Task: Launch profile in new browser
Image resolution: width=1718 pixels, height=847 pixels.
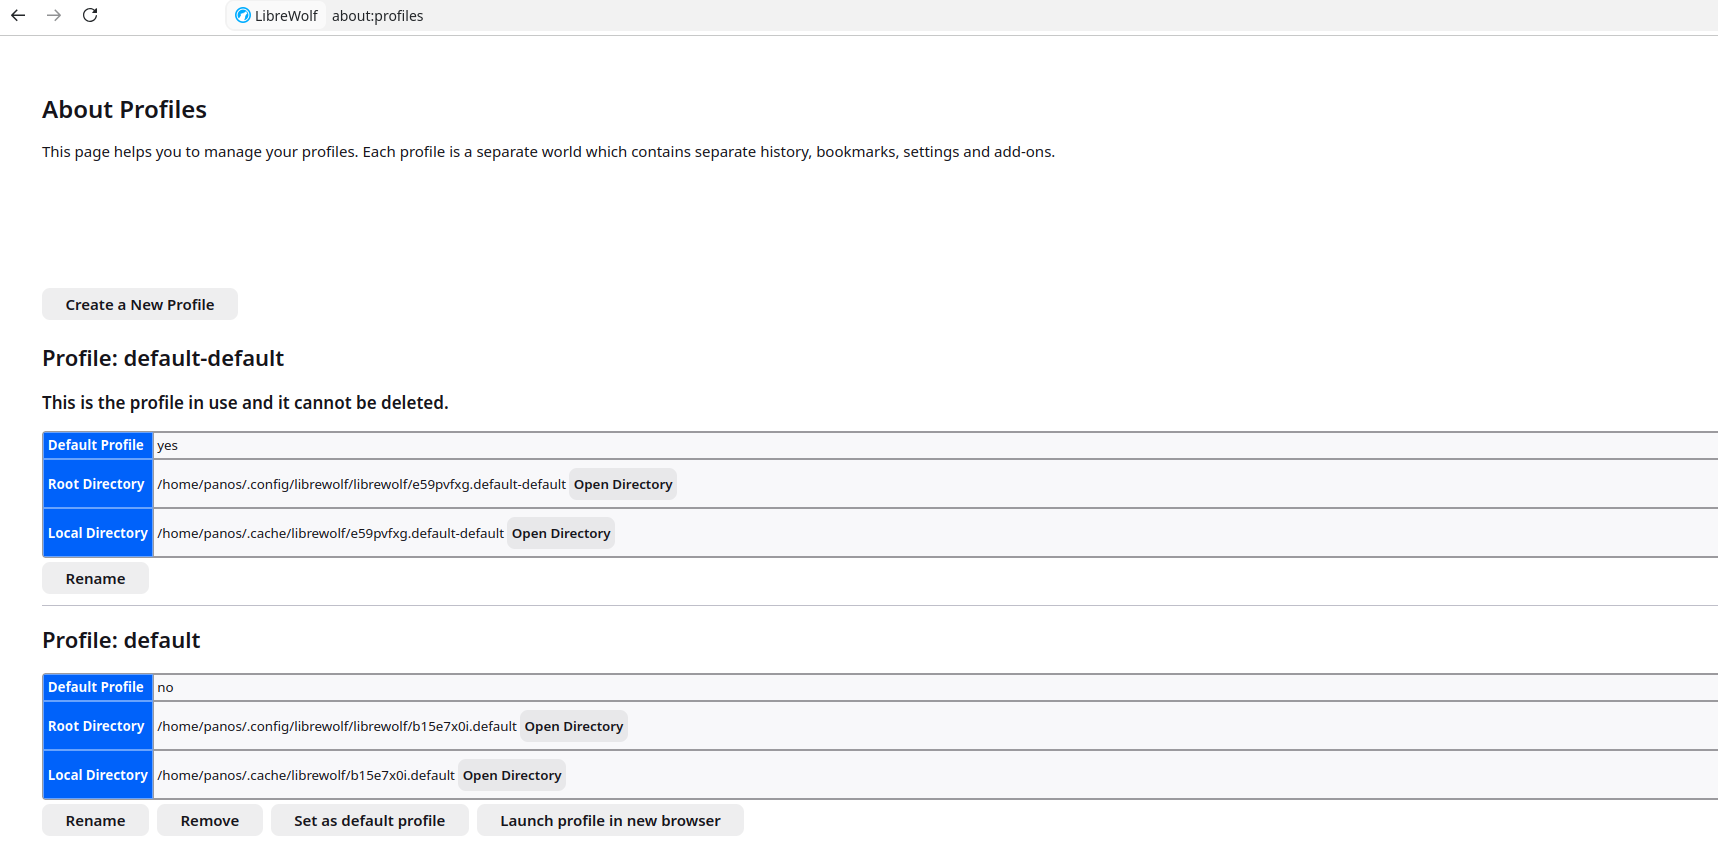Action: pos(610,820)
